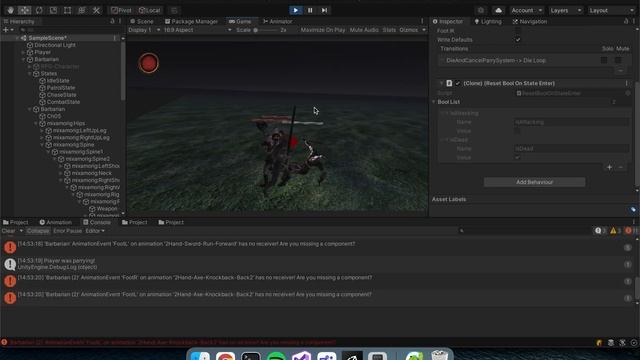Lock the Hierarchy panel

pyautogui.click(x=113, y=21)
